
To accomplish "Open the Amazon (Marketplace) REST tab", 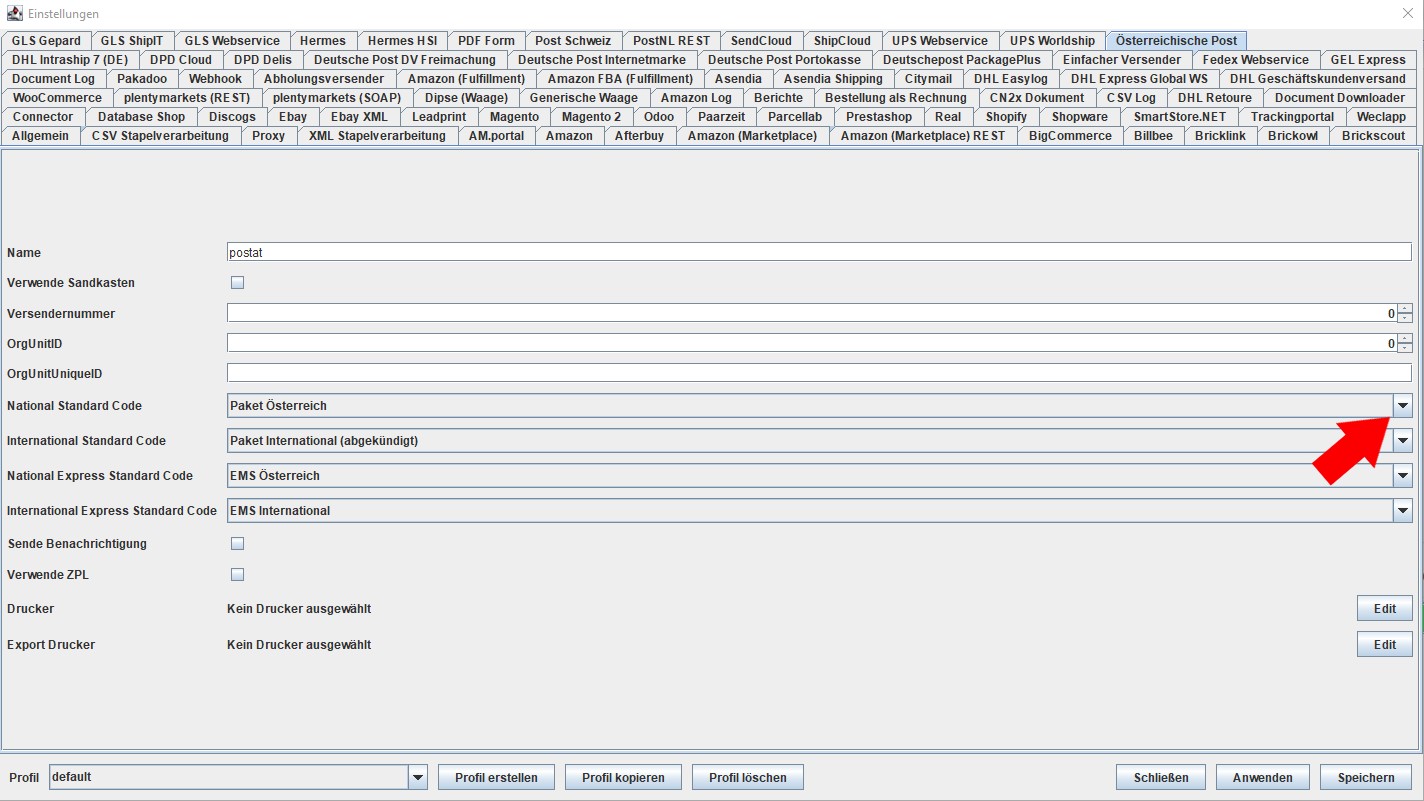I will [923, 136].
